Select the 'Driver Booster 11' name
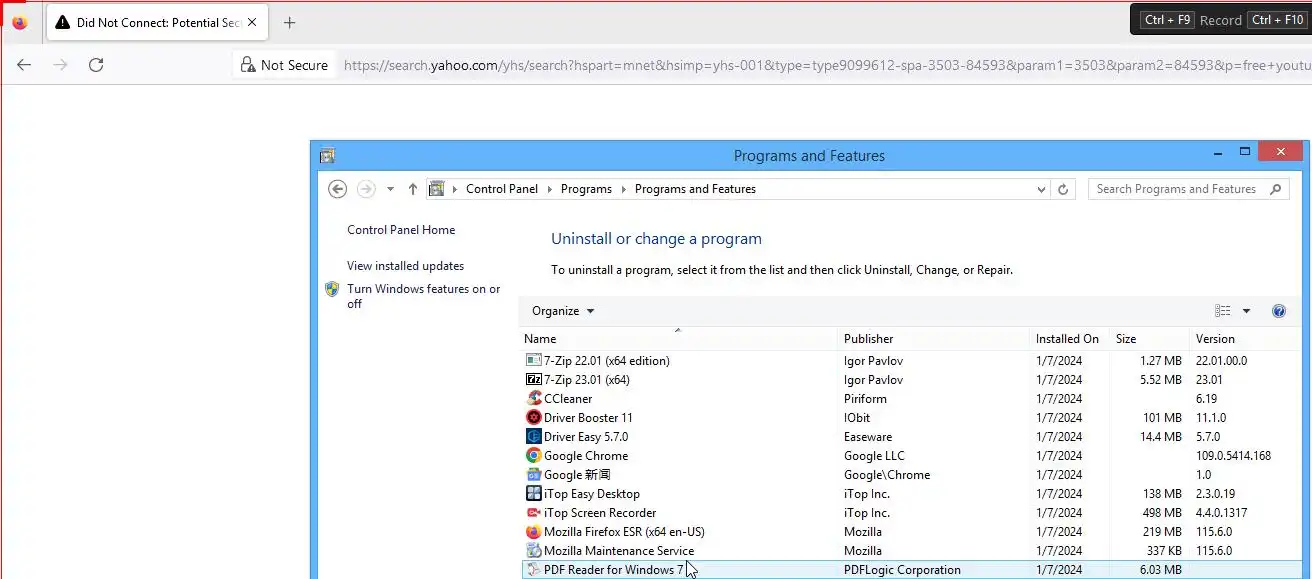The image size is (1312, 579). pos(588,418)
